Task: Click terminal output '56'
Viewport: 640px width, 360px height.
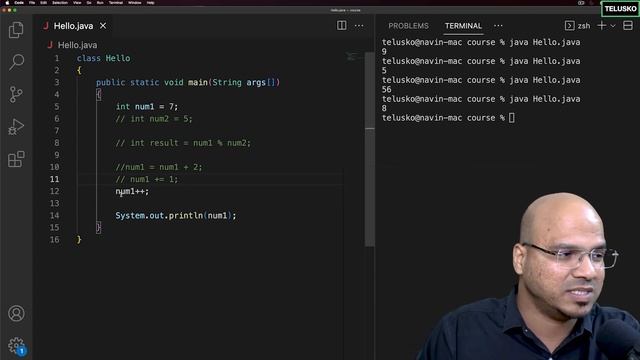Action: [387, 89]
